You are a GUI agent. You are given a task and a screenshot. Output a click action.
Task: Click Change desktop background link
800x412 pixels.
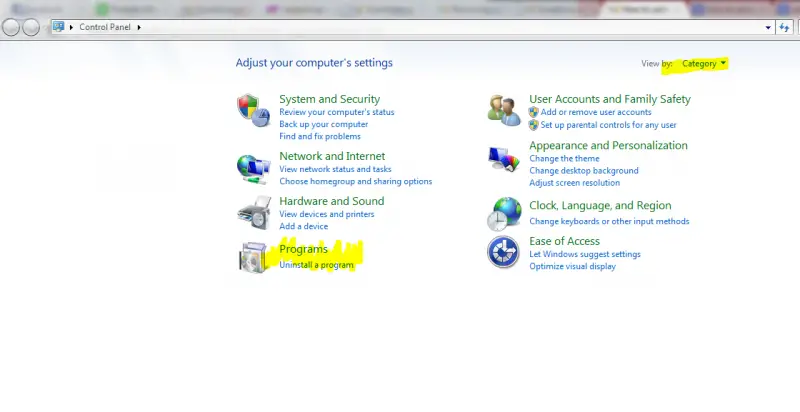tap(584, 171)
